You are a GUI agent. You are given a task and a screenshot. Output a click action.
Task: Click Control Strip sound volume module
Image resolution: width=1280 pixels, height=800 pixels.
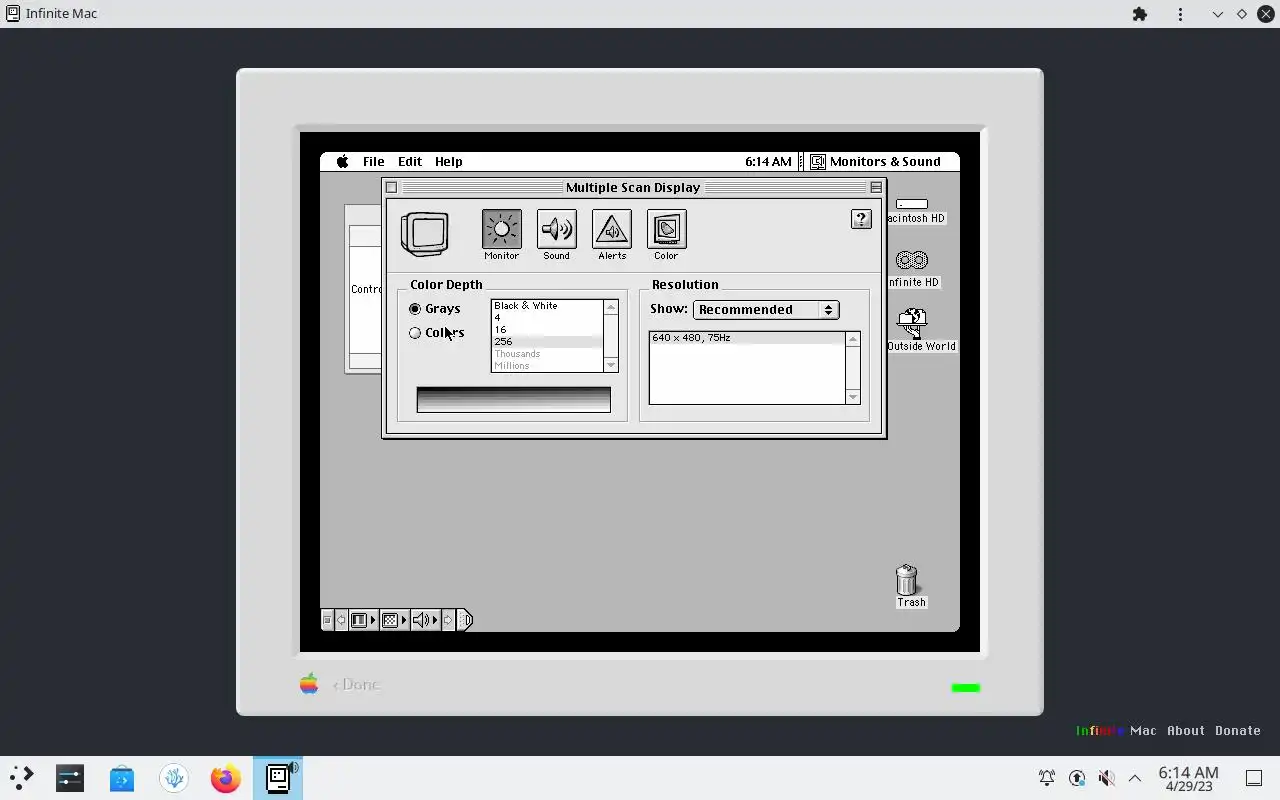(x=425, y=620)
